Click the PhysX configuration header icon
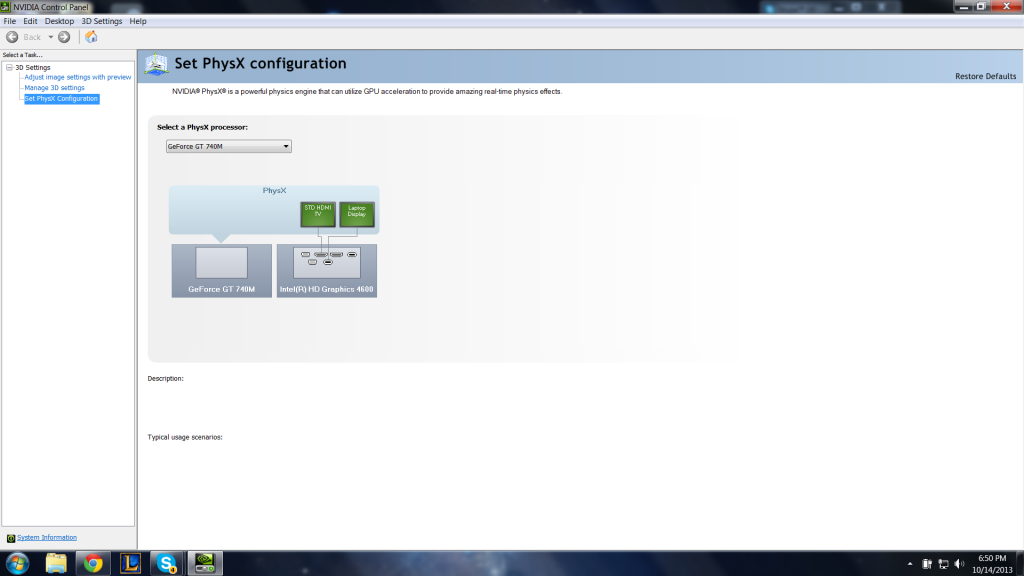 [156, 64]
